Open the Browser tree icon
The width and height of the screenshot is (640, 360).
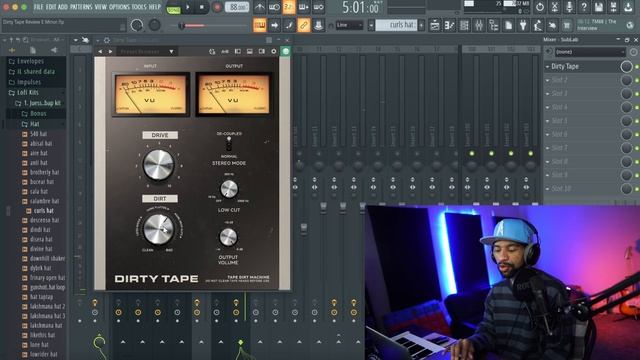[494, 25]
